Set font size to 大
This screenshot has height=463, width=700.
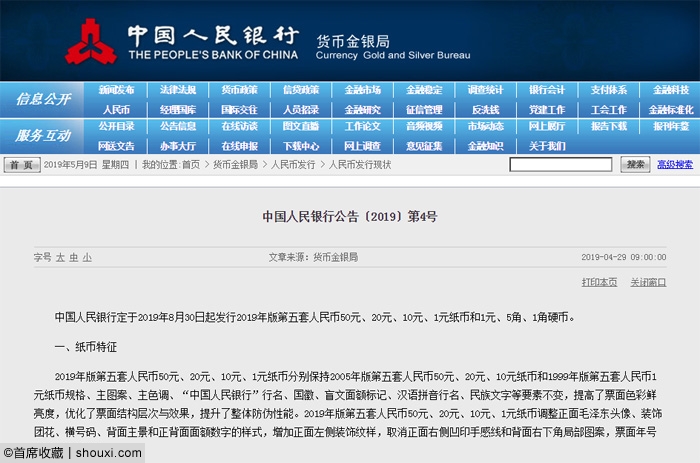coord(60,258)
